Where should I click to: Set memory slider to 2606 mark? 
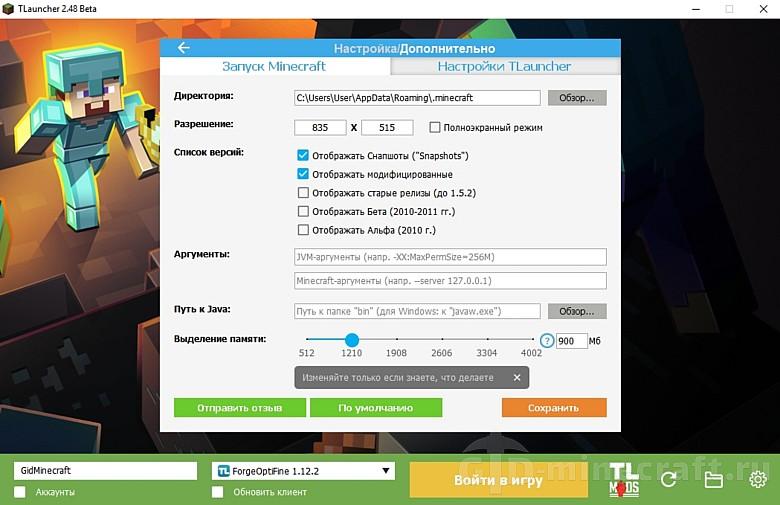pyautogui.click(x=442, y=339)
